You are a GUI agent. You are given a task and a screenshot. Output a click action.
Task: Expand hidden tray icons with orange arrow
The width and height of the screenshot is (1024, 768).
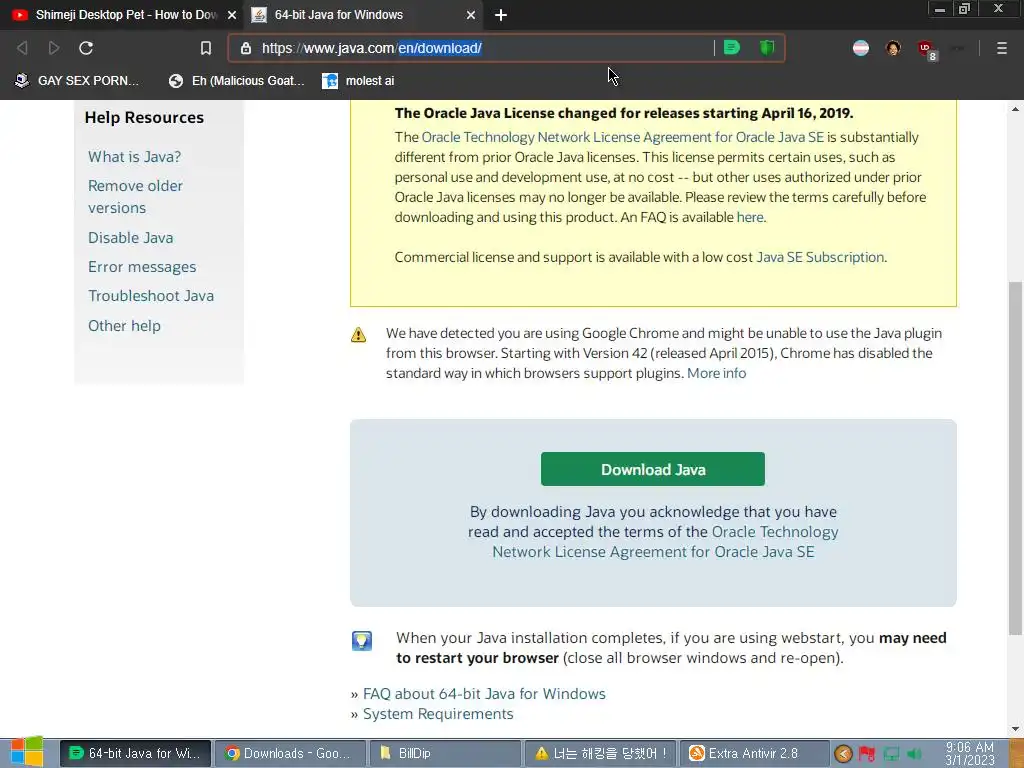pyautogui.click(x=843, y=754)
